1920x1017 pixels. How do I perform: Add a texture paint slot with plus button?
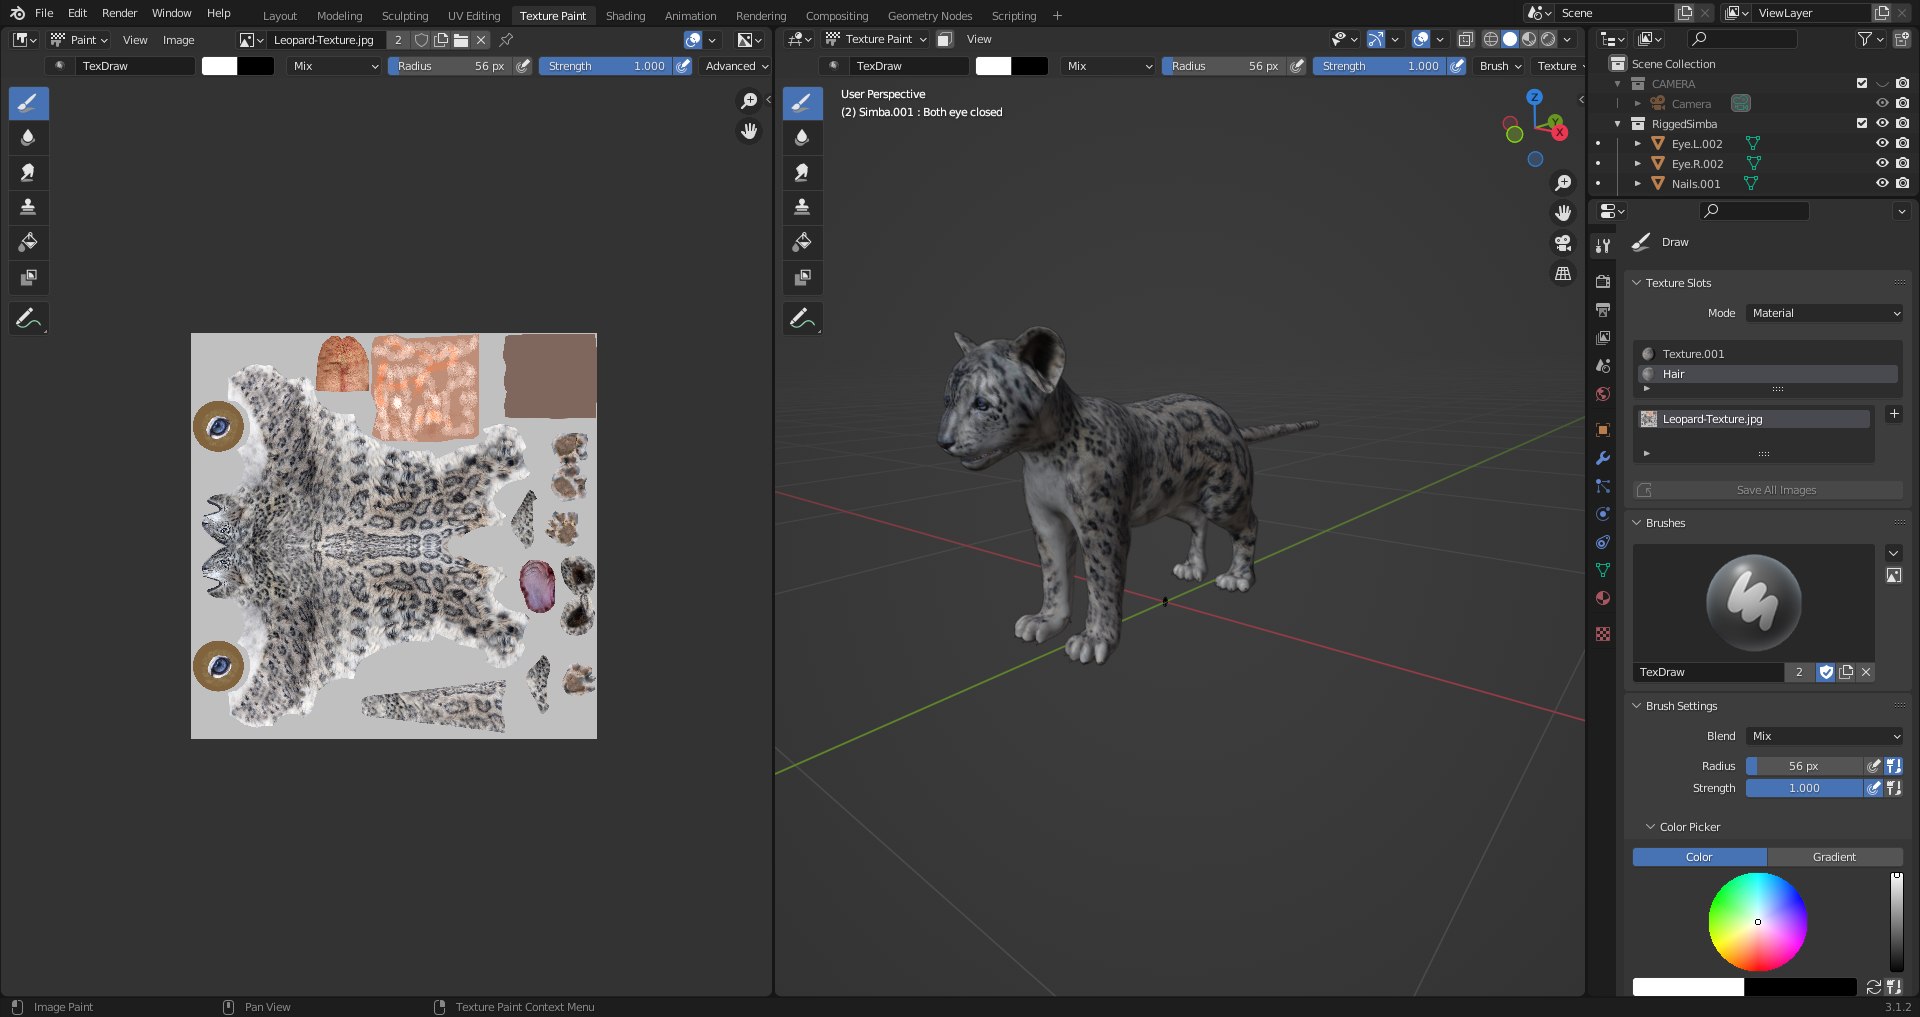click(1894, 414)
